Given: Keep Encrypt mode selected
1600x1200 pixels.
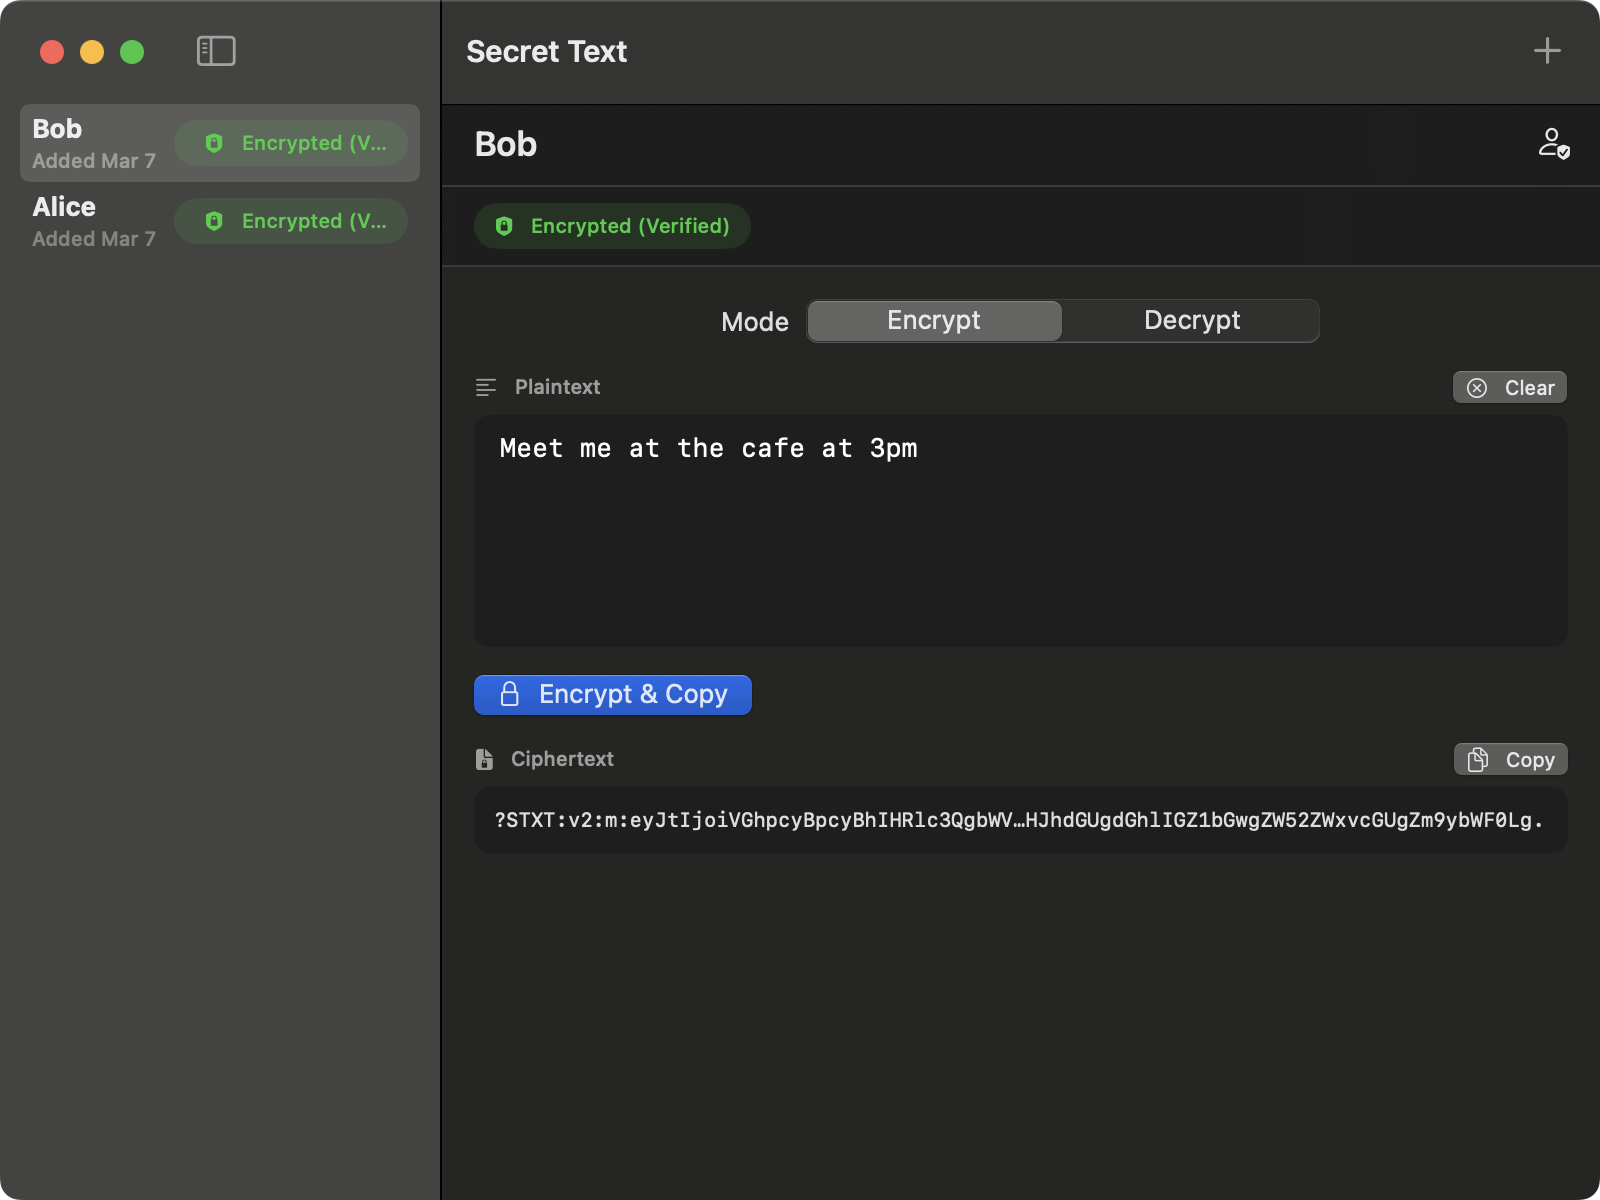Looking at the screenshot, I should [933, 320].
